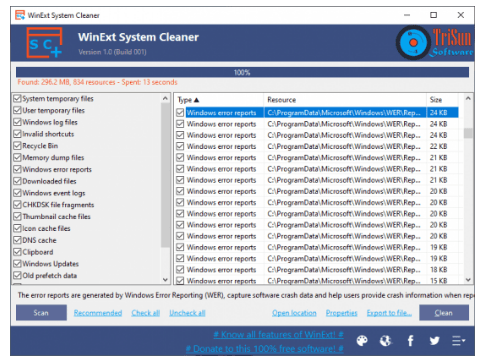The height and width of the screenshot is (363, 482).
Task: Click results list scroll up arrow
Action: [468, 99]
